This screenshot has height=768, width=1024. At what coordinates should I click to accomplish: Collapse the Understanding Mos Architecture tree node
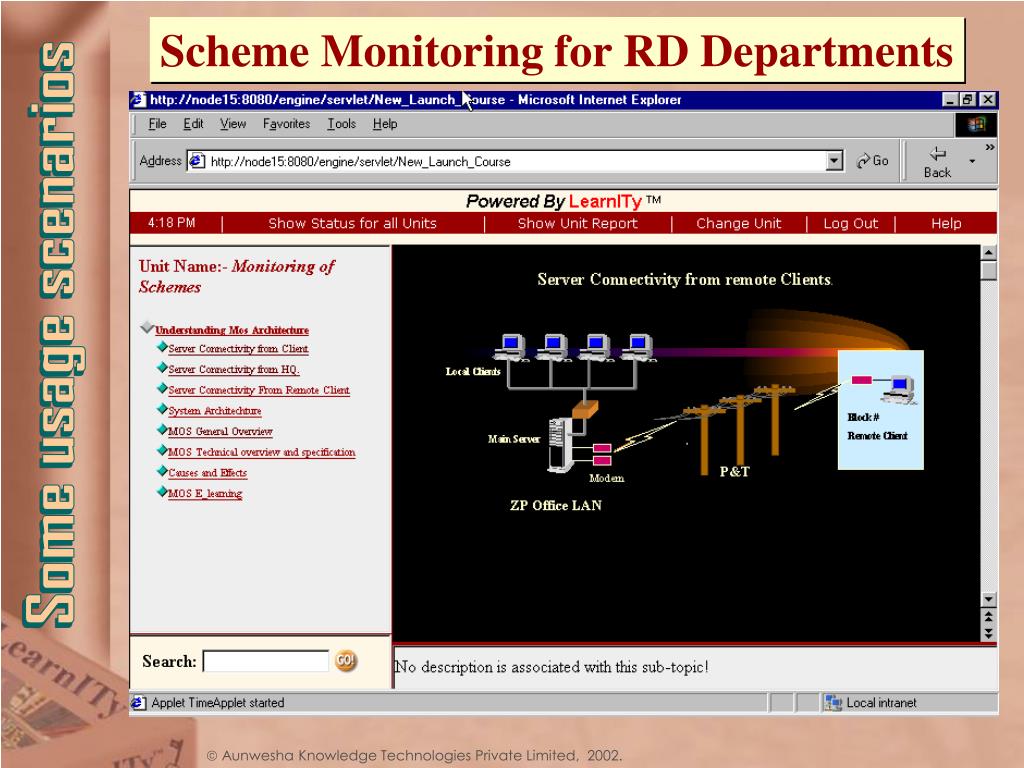(147, 327)
